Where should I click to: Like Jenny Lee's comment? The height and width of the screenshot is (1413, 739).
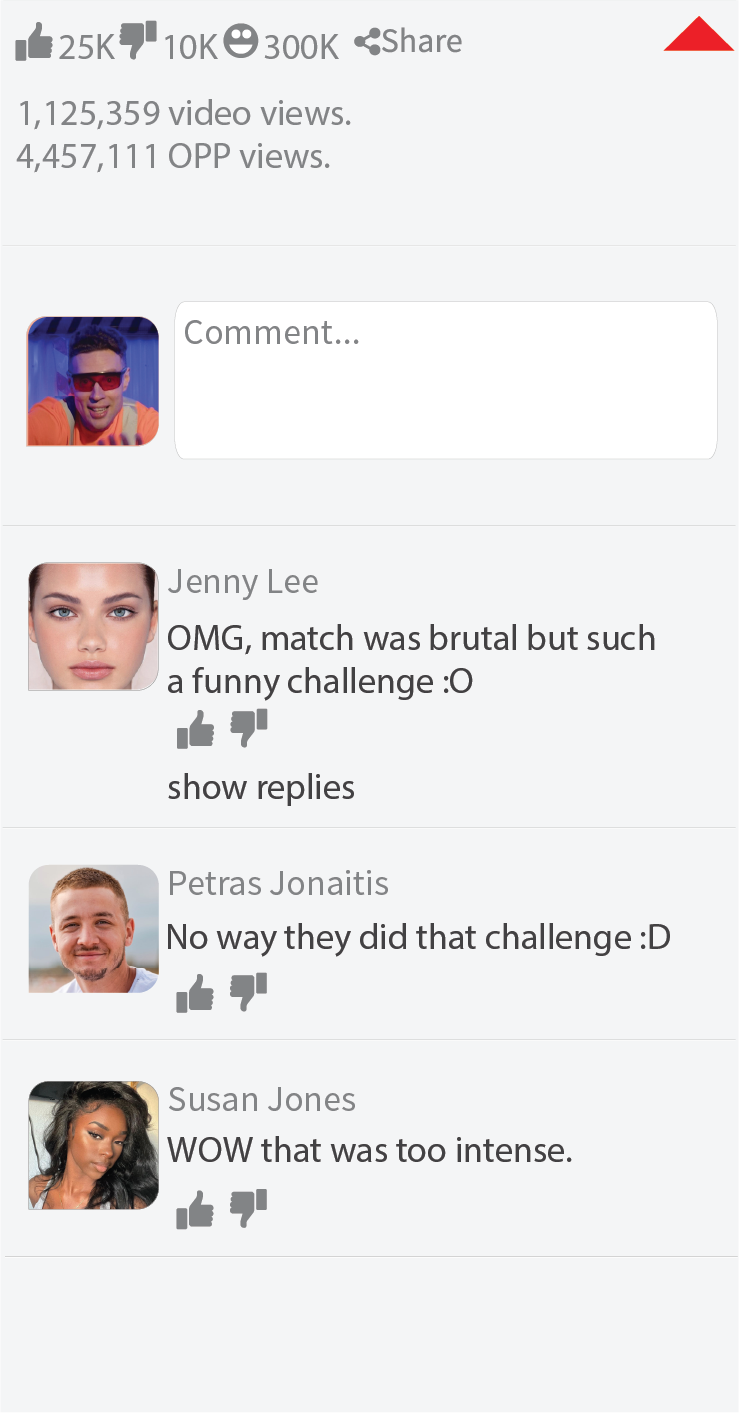point(195,730)
